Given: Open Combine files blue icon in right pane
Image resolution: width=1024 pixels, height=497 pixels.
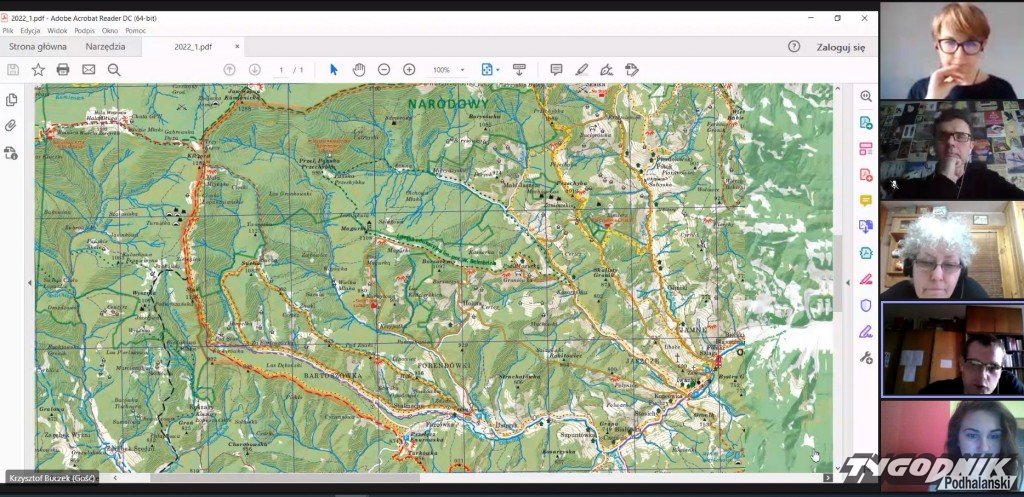Looking at the screenshot, I should coord(866,227).
